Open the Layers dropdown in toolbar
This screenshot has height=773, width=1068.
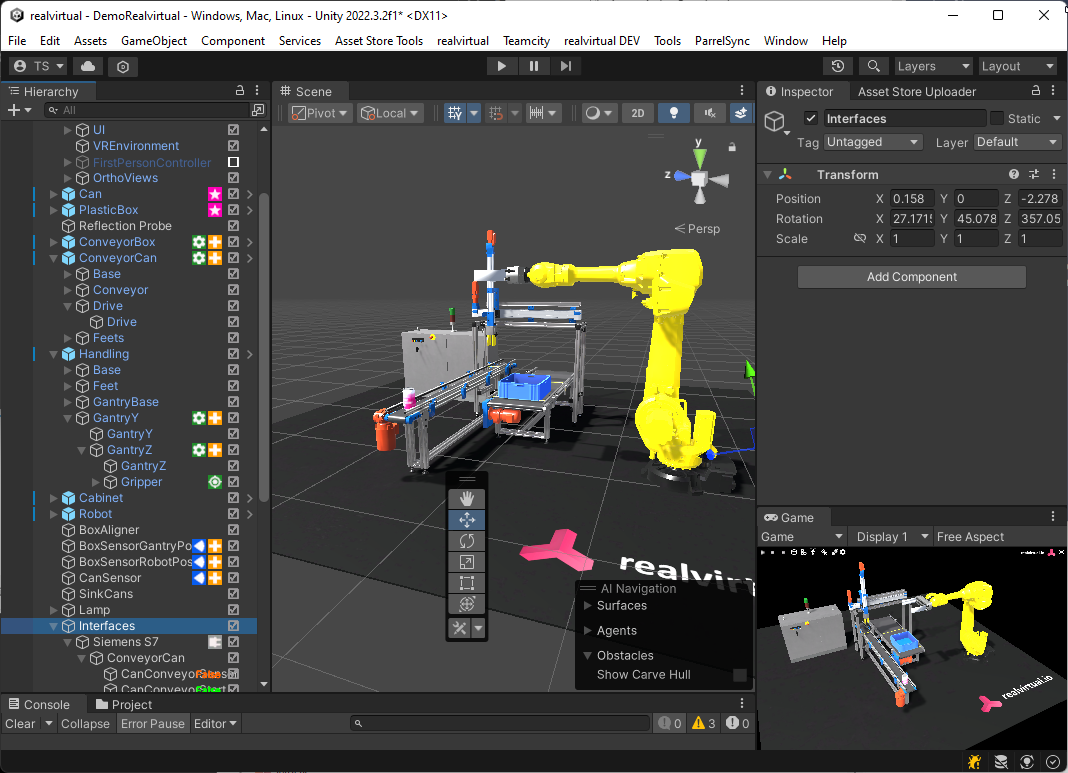point(933,66)
